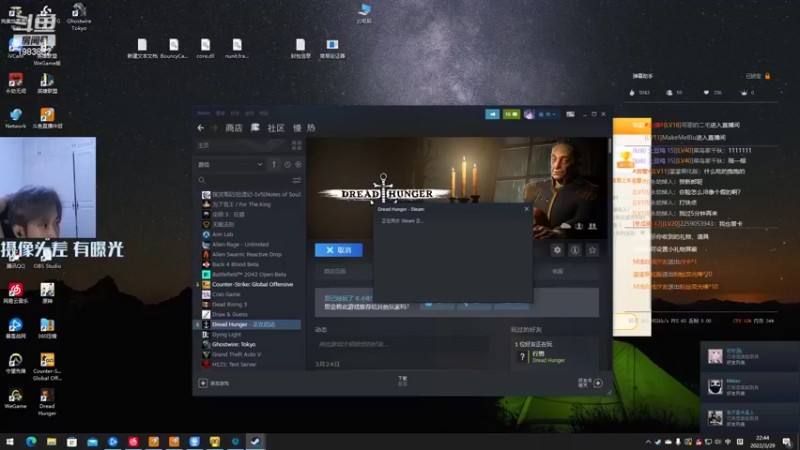Click the sort arrow button in library sidebar
Viewport: 800px width, 450px height.
(274, 164)
